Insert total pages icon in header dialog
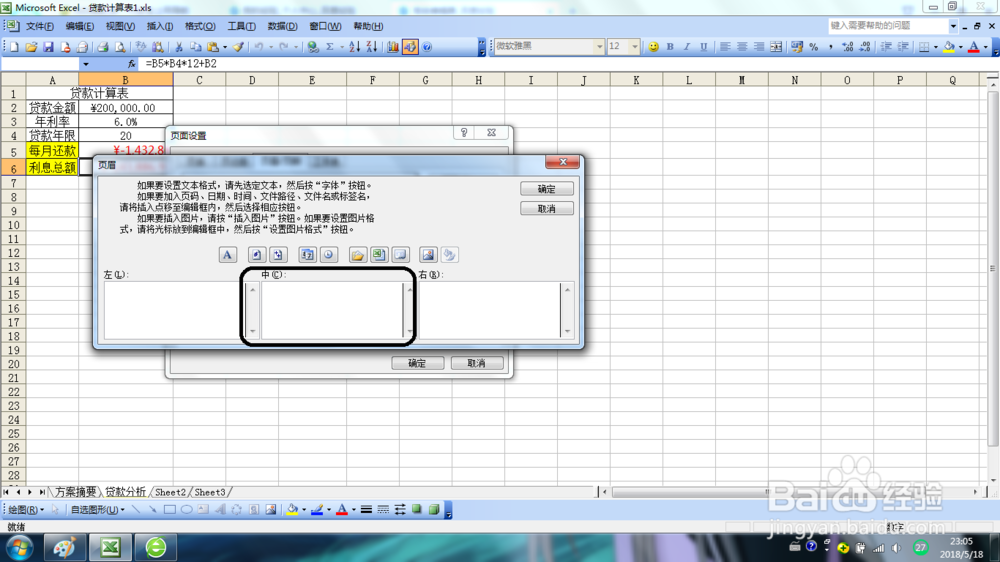Viewport: 1000px width, 562px height. click(x=277, y=255)
